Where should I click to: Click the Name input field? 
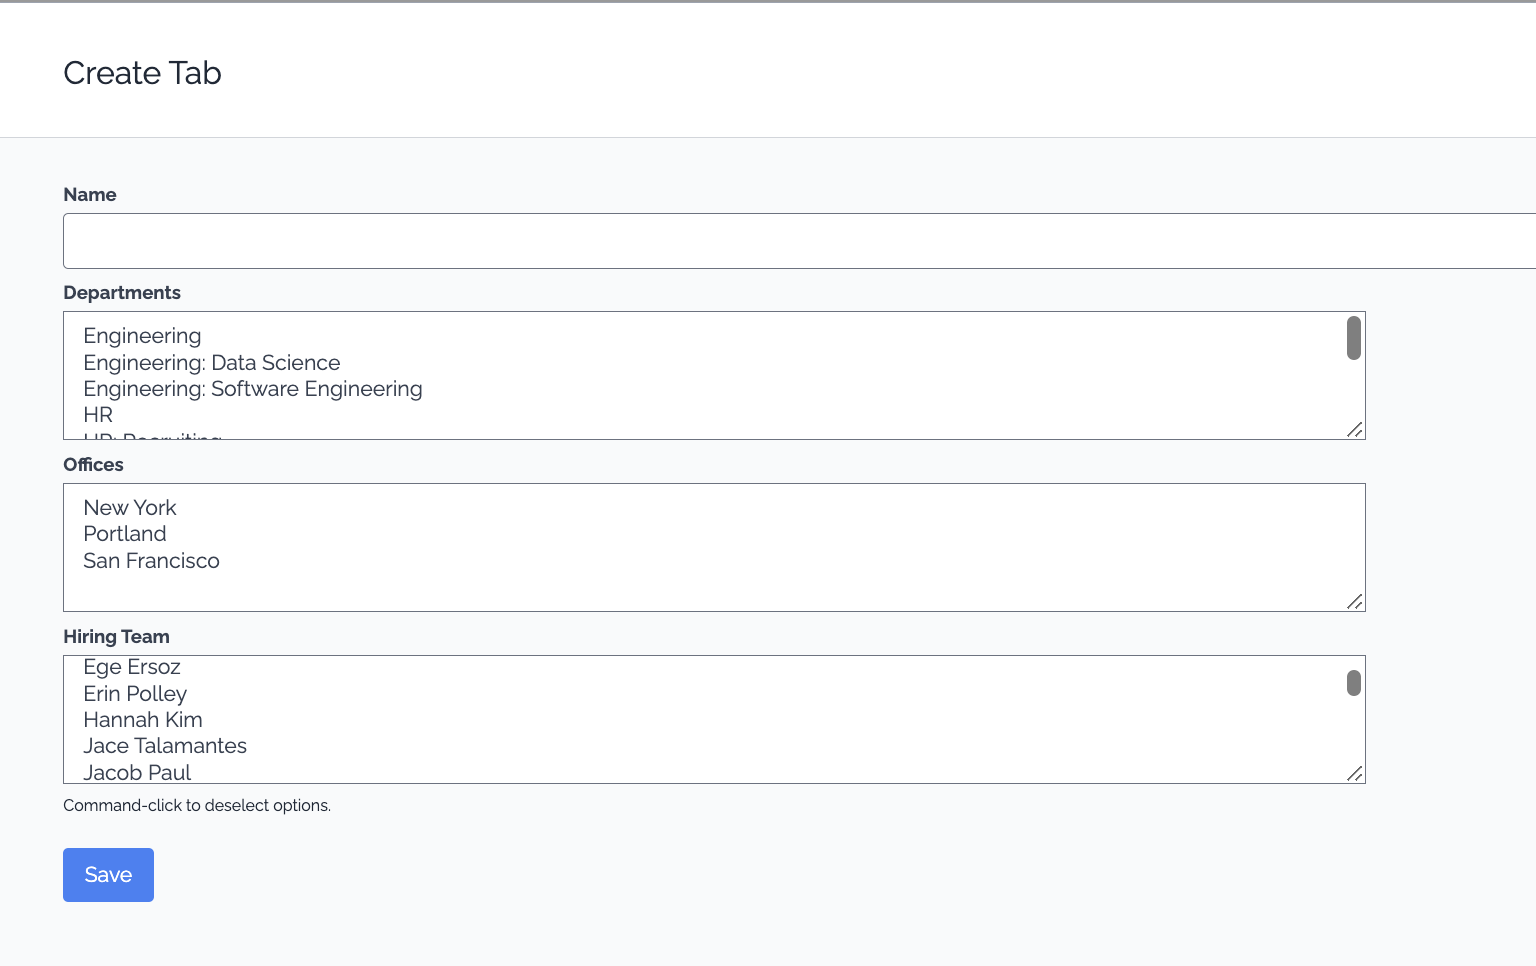point(798,241)
